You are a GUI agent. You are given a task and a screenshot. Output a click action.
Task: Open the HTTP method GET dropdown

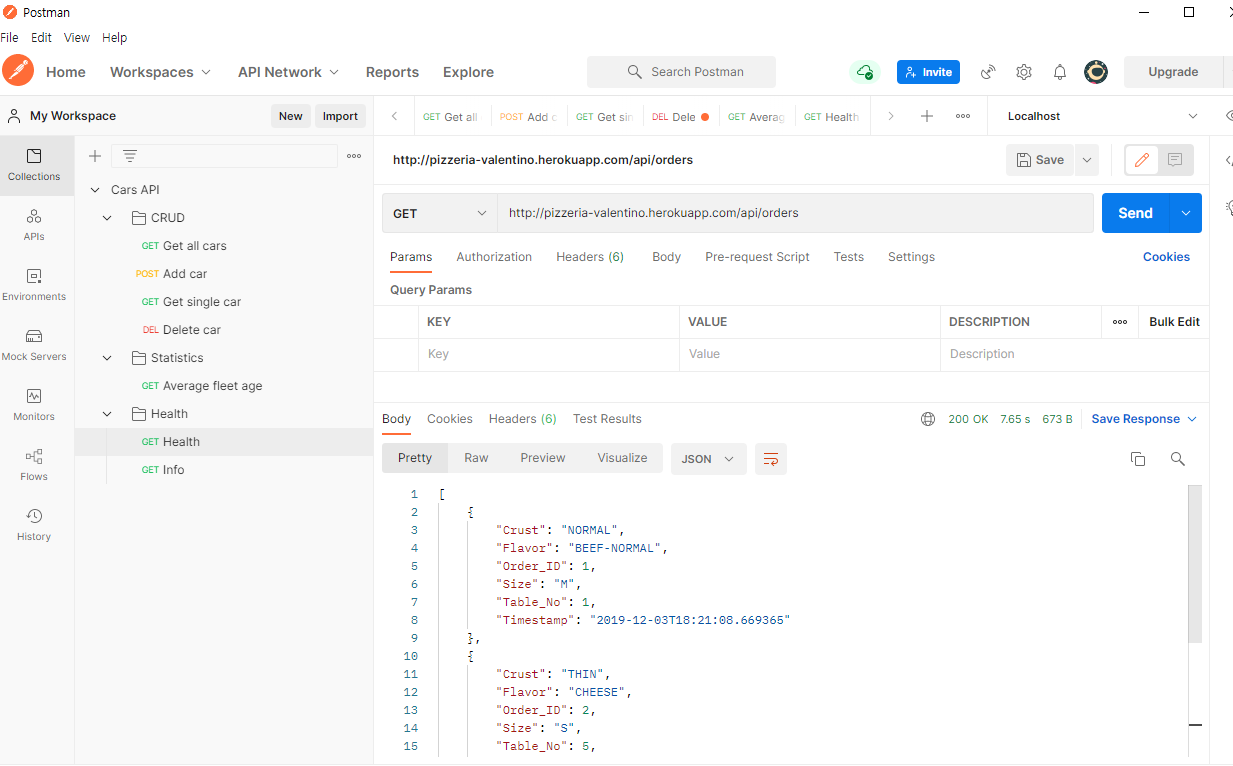pyautogui.click(x=439, y=213)
